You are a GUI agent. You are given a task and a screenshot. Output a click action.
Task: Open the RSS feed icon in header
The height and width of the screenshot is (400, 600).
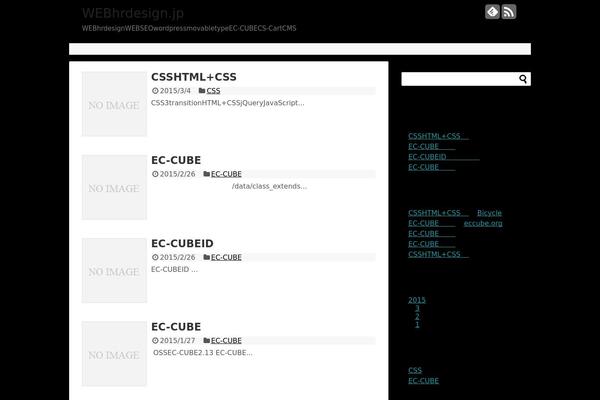(x=509, y=12)
